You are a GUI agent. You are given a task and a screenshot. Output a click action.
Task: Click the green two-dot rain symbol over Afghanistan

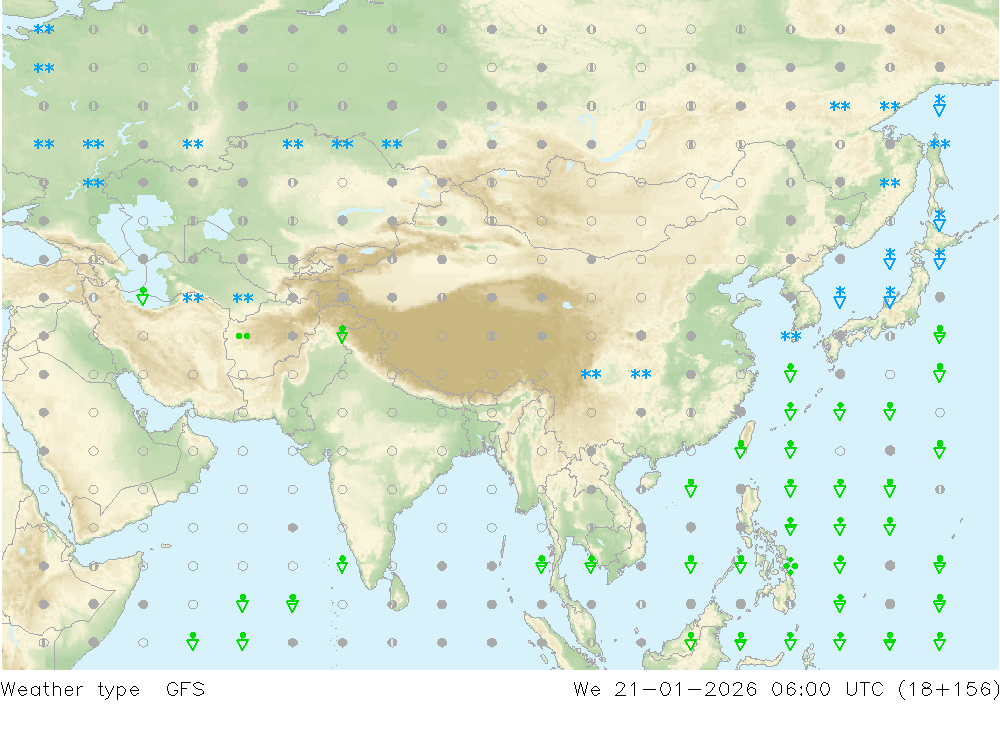point(243,336)
